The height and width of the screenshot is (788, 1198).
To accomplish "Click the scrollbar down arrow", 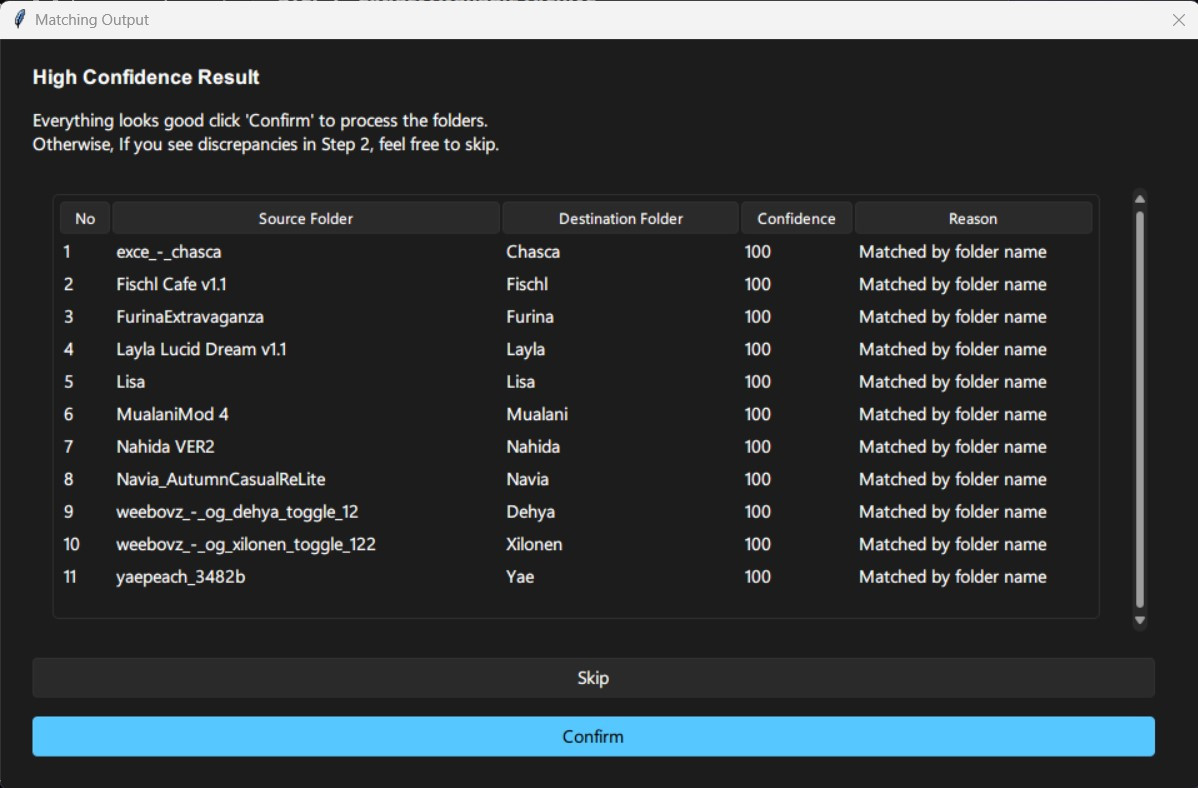I will coord(1139,620).
